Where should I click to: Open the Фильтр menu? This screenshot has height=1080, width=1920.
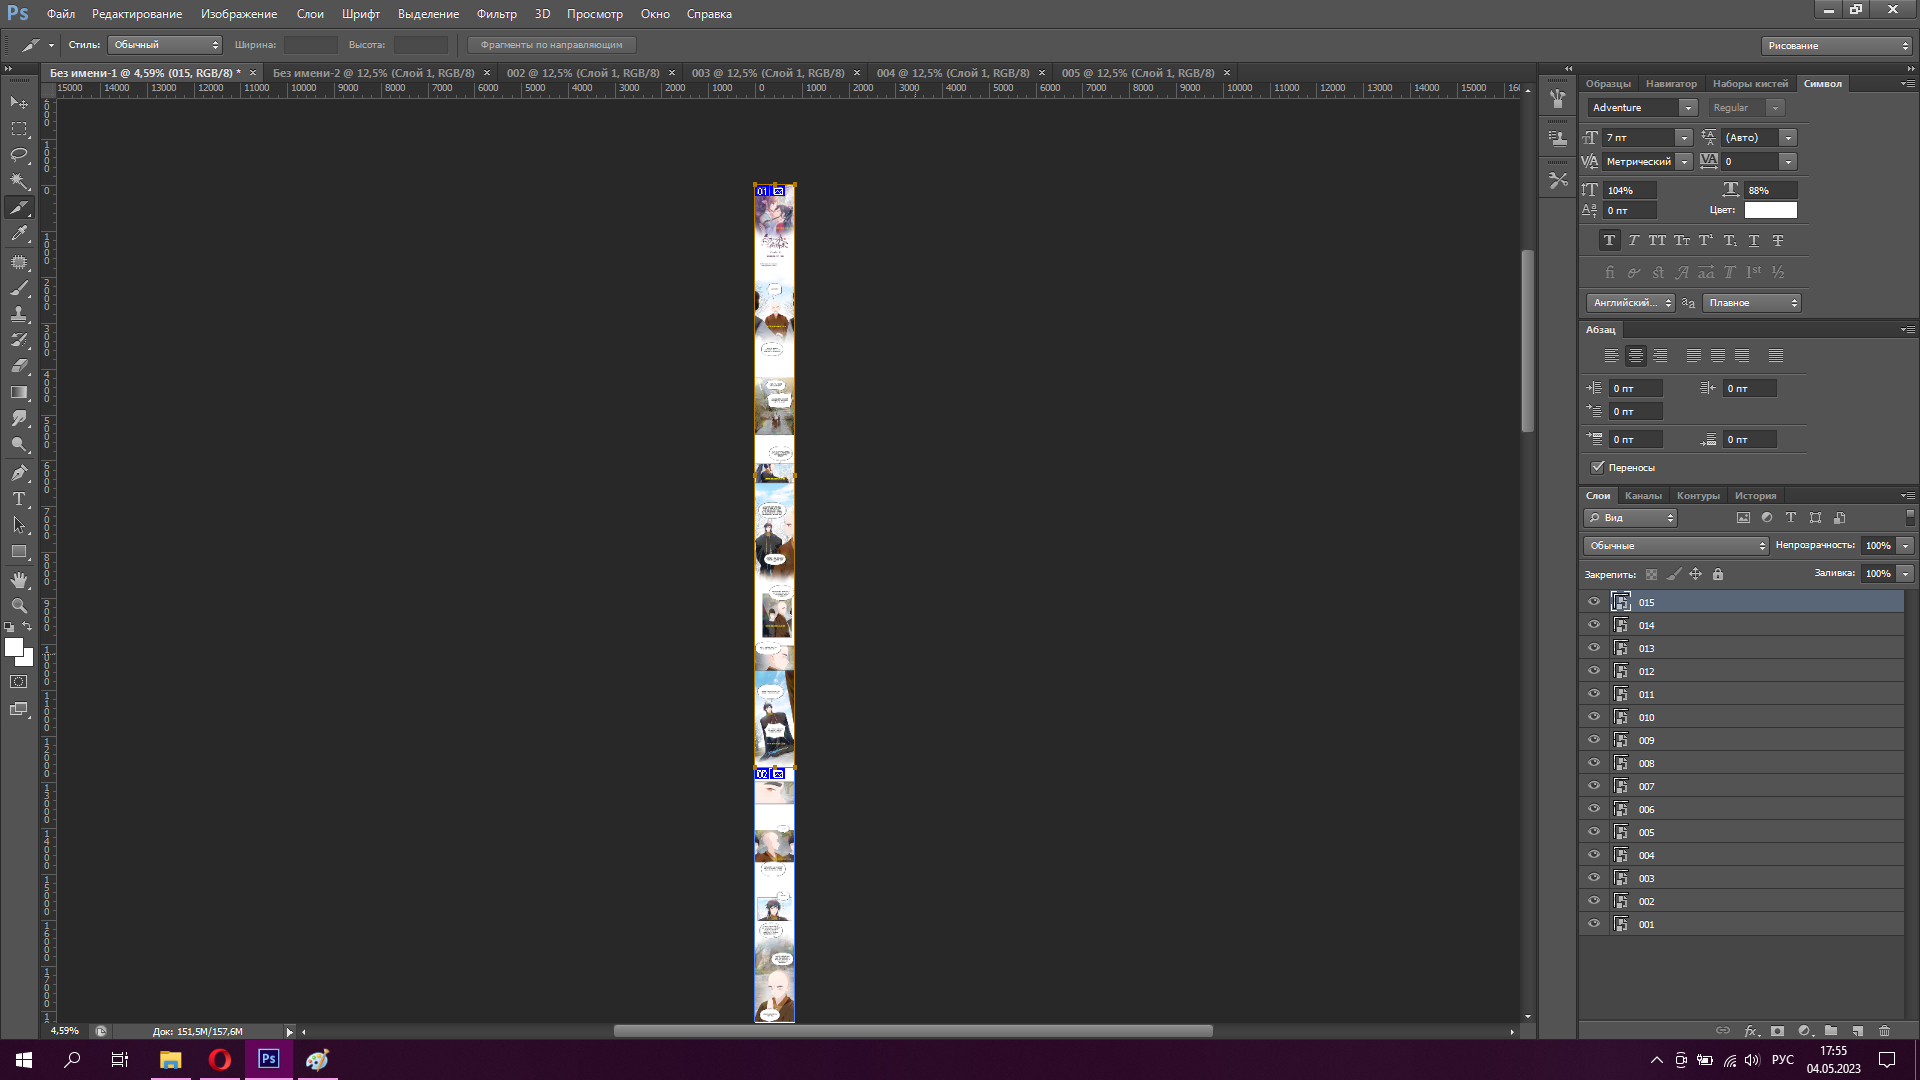click(x=497, y=14)
